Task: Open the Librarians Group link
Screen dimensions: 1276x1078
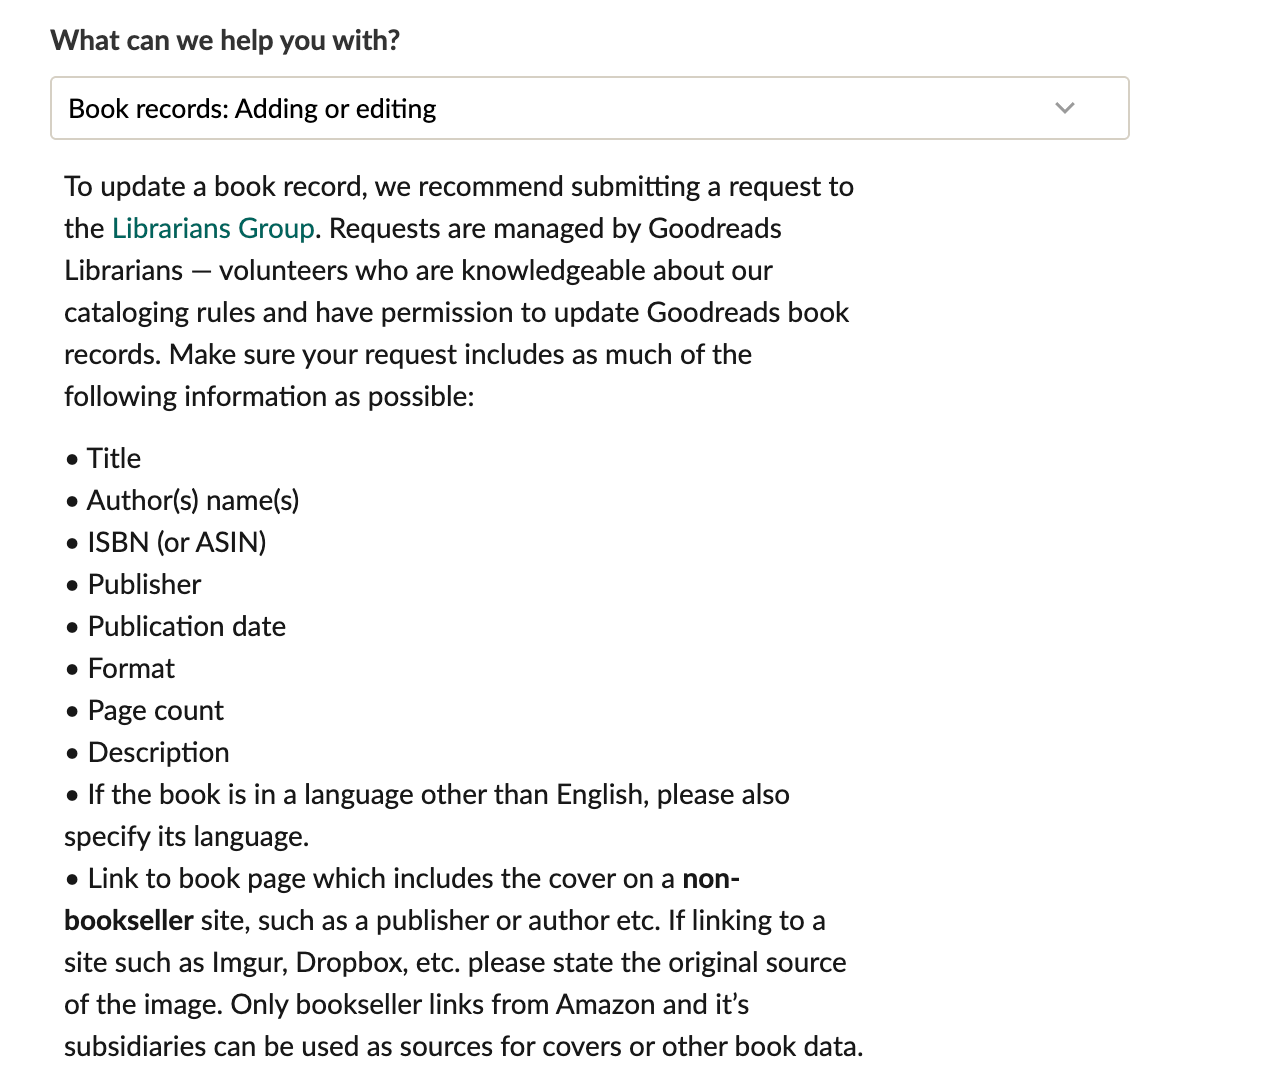Action: (213, 229)
